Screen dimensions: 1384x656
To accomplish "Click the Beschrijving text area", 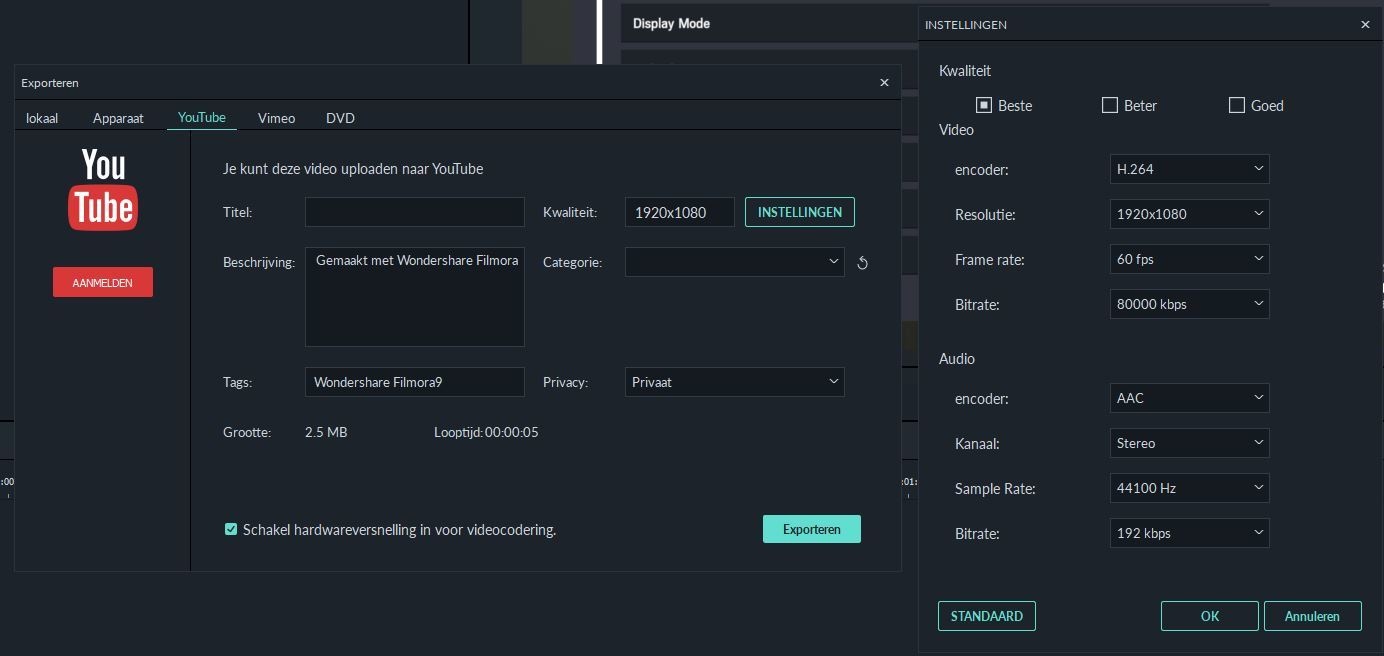I will click(415, 297).
